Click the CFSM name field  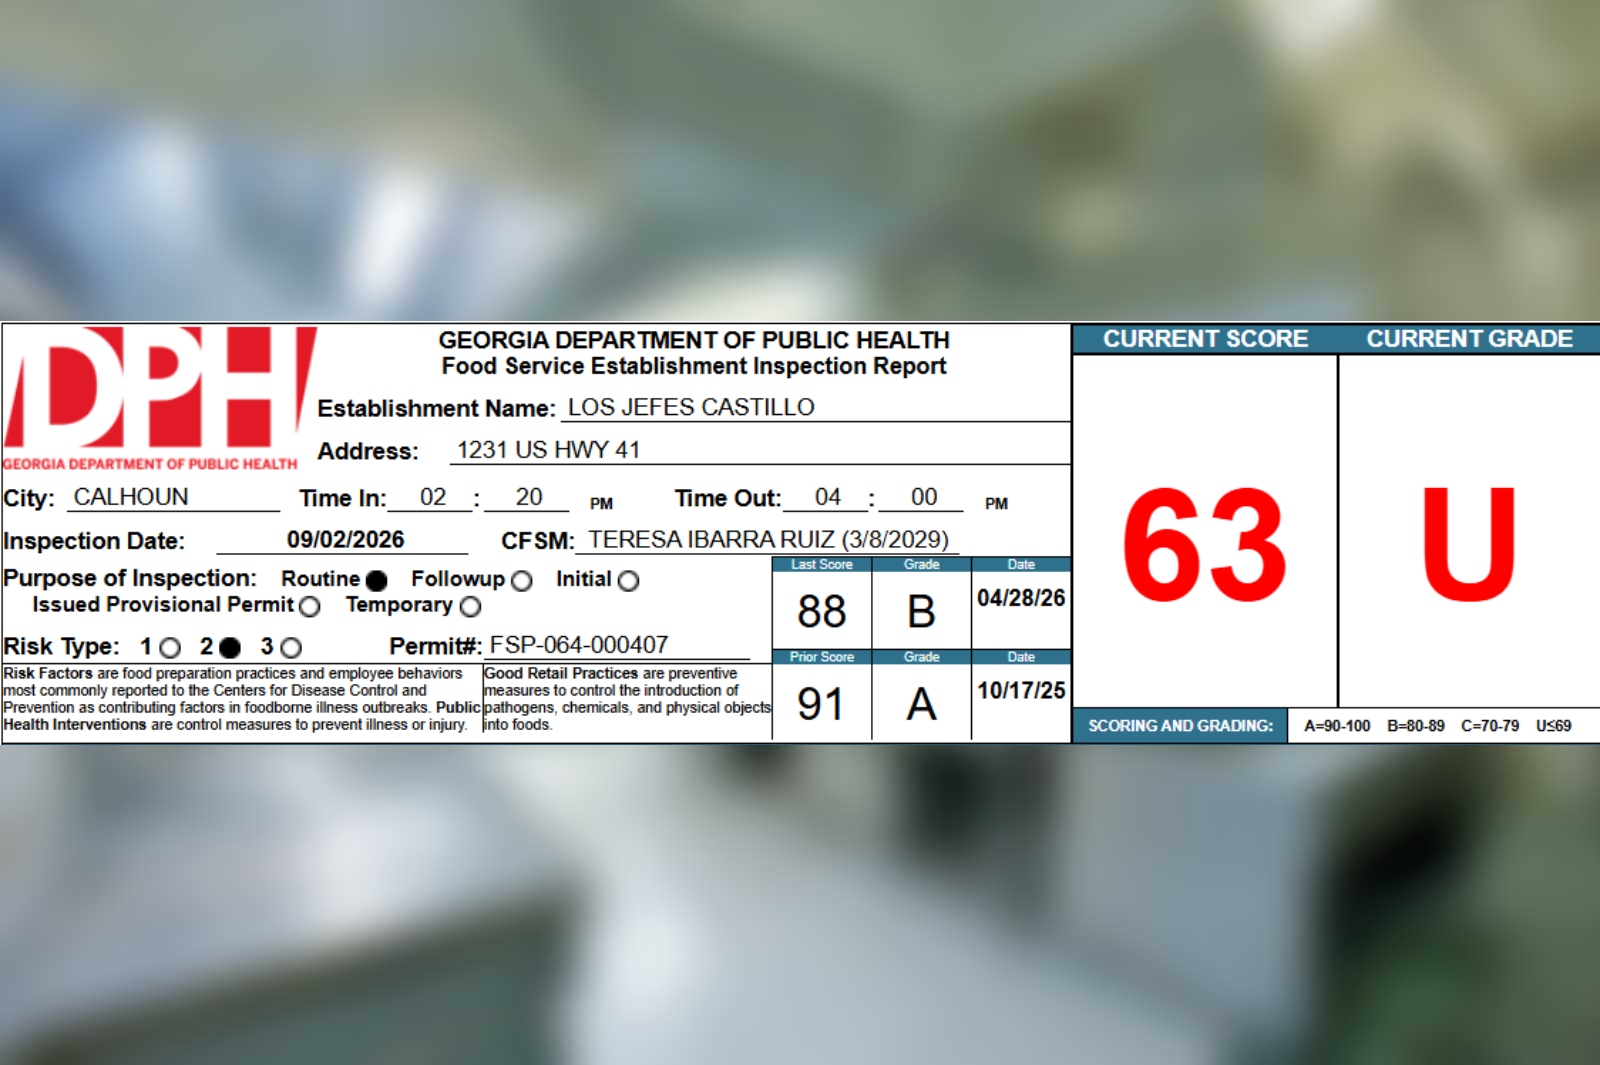tap(767, 540)
